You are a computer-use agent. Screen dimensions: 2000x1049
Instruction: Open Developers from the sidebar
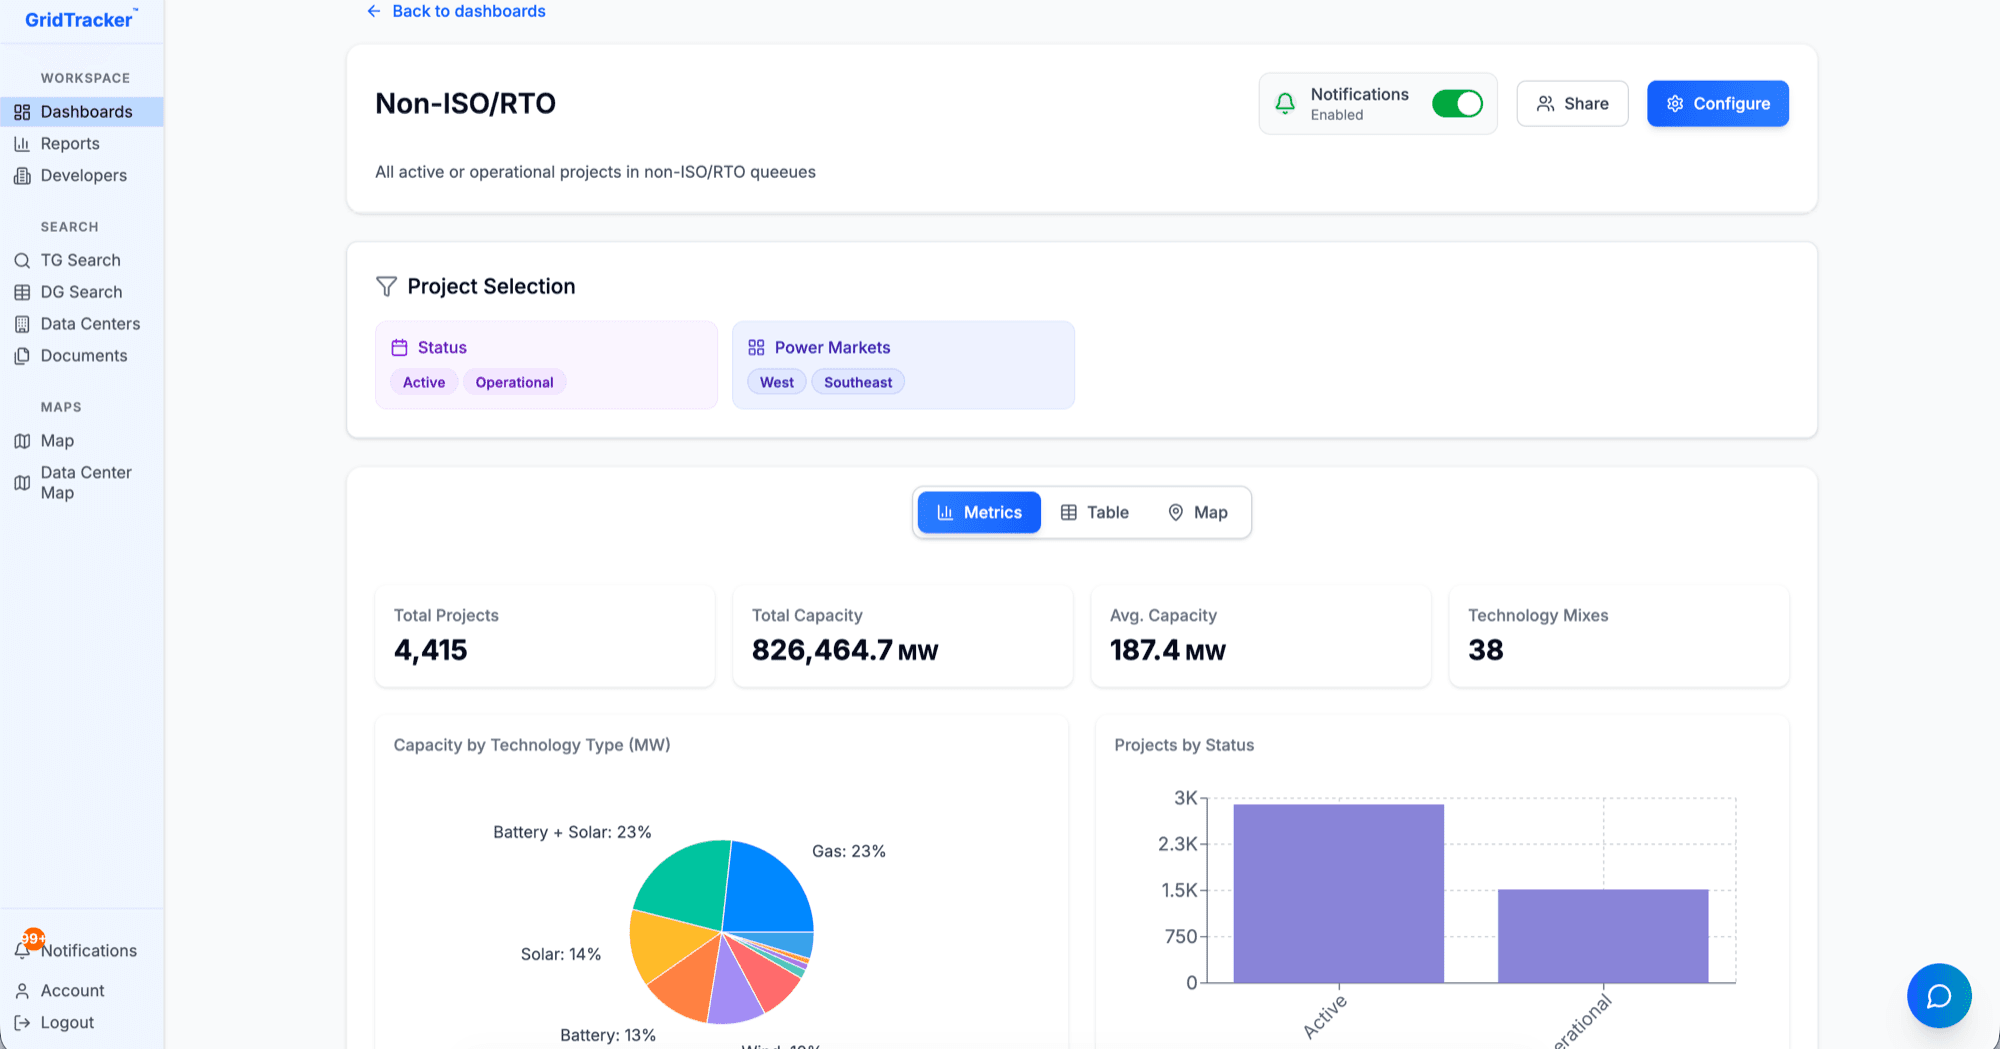point(82,176)
